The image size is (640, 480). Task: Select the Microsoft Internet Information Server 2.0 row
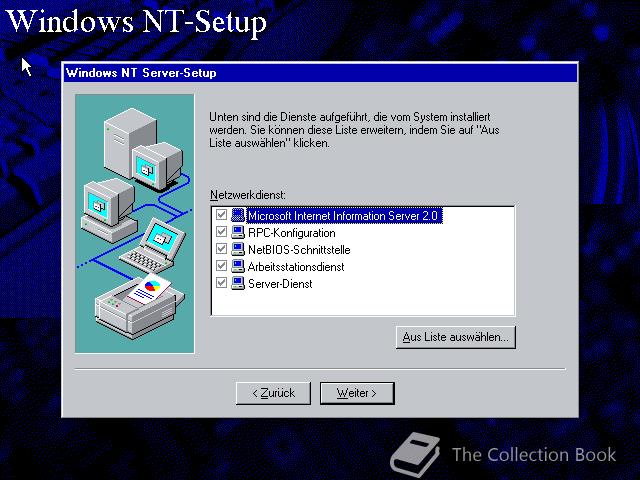[344, 216]
